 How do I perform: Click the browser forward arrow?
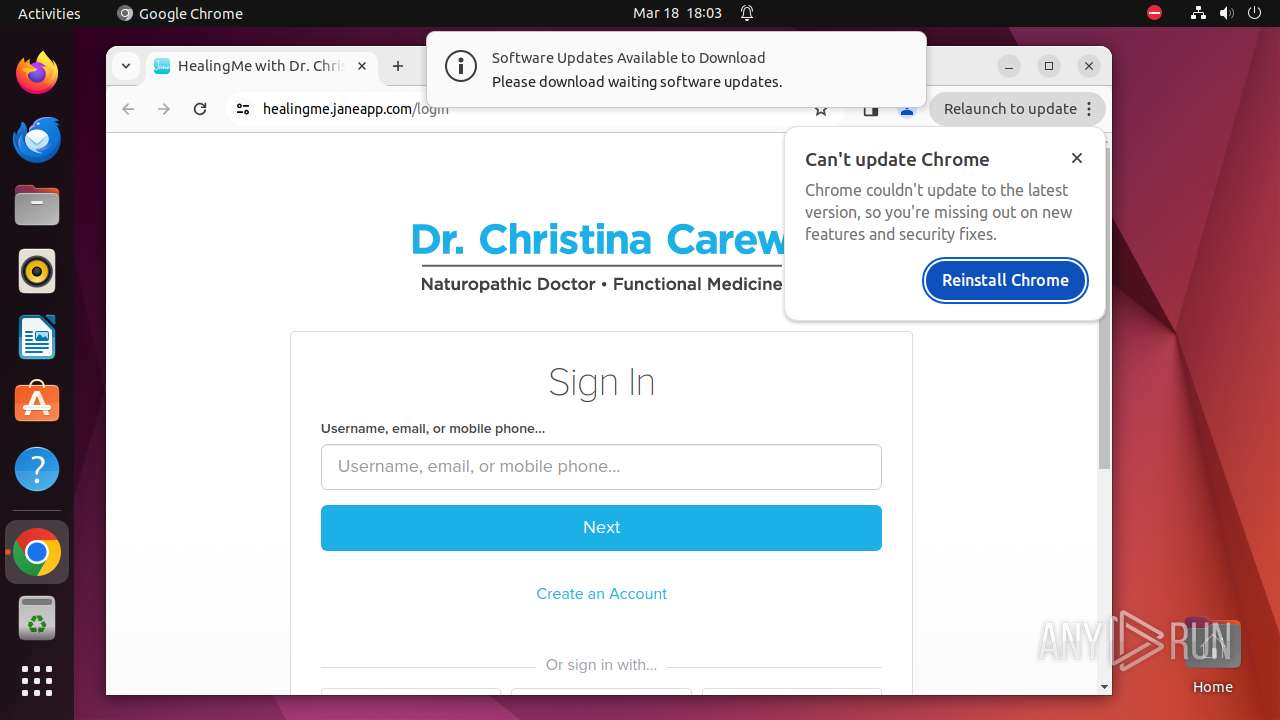click(x=164, y=109)
